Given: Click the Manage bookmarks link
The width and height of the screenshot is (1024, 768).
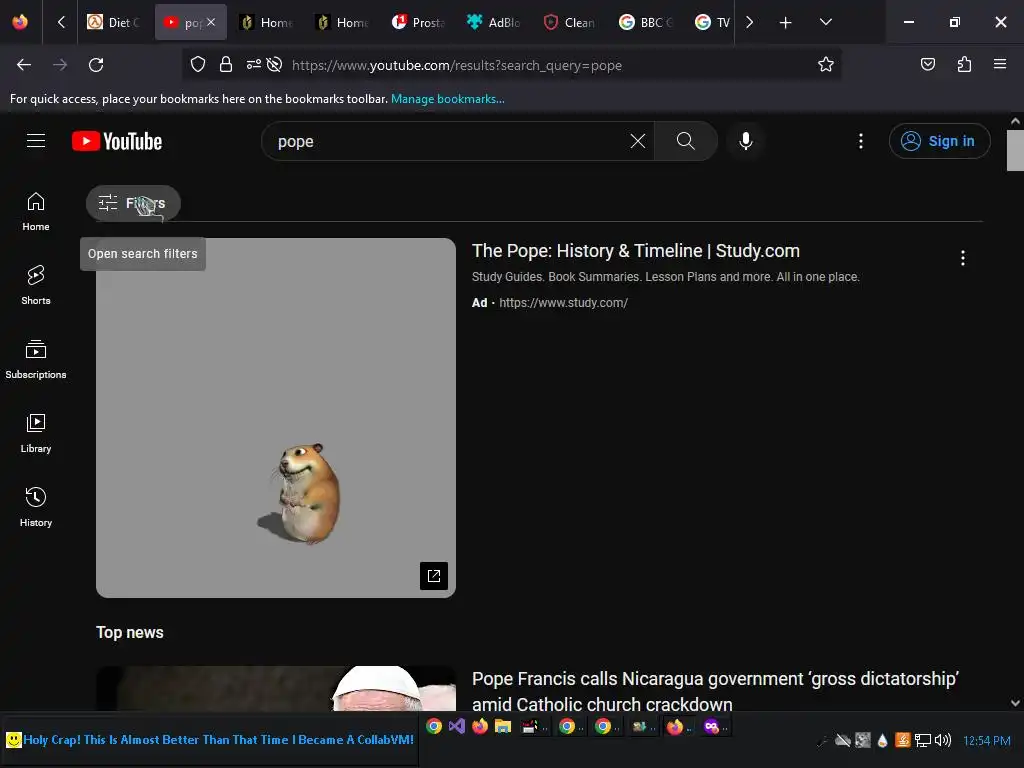Looking at the screenshot, I should click(447, 99).
